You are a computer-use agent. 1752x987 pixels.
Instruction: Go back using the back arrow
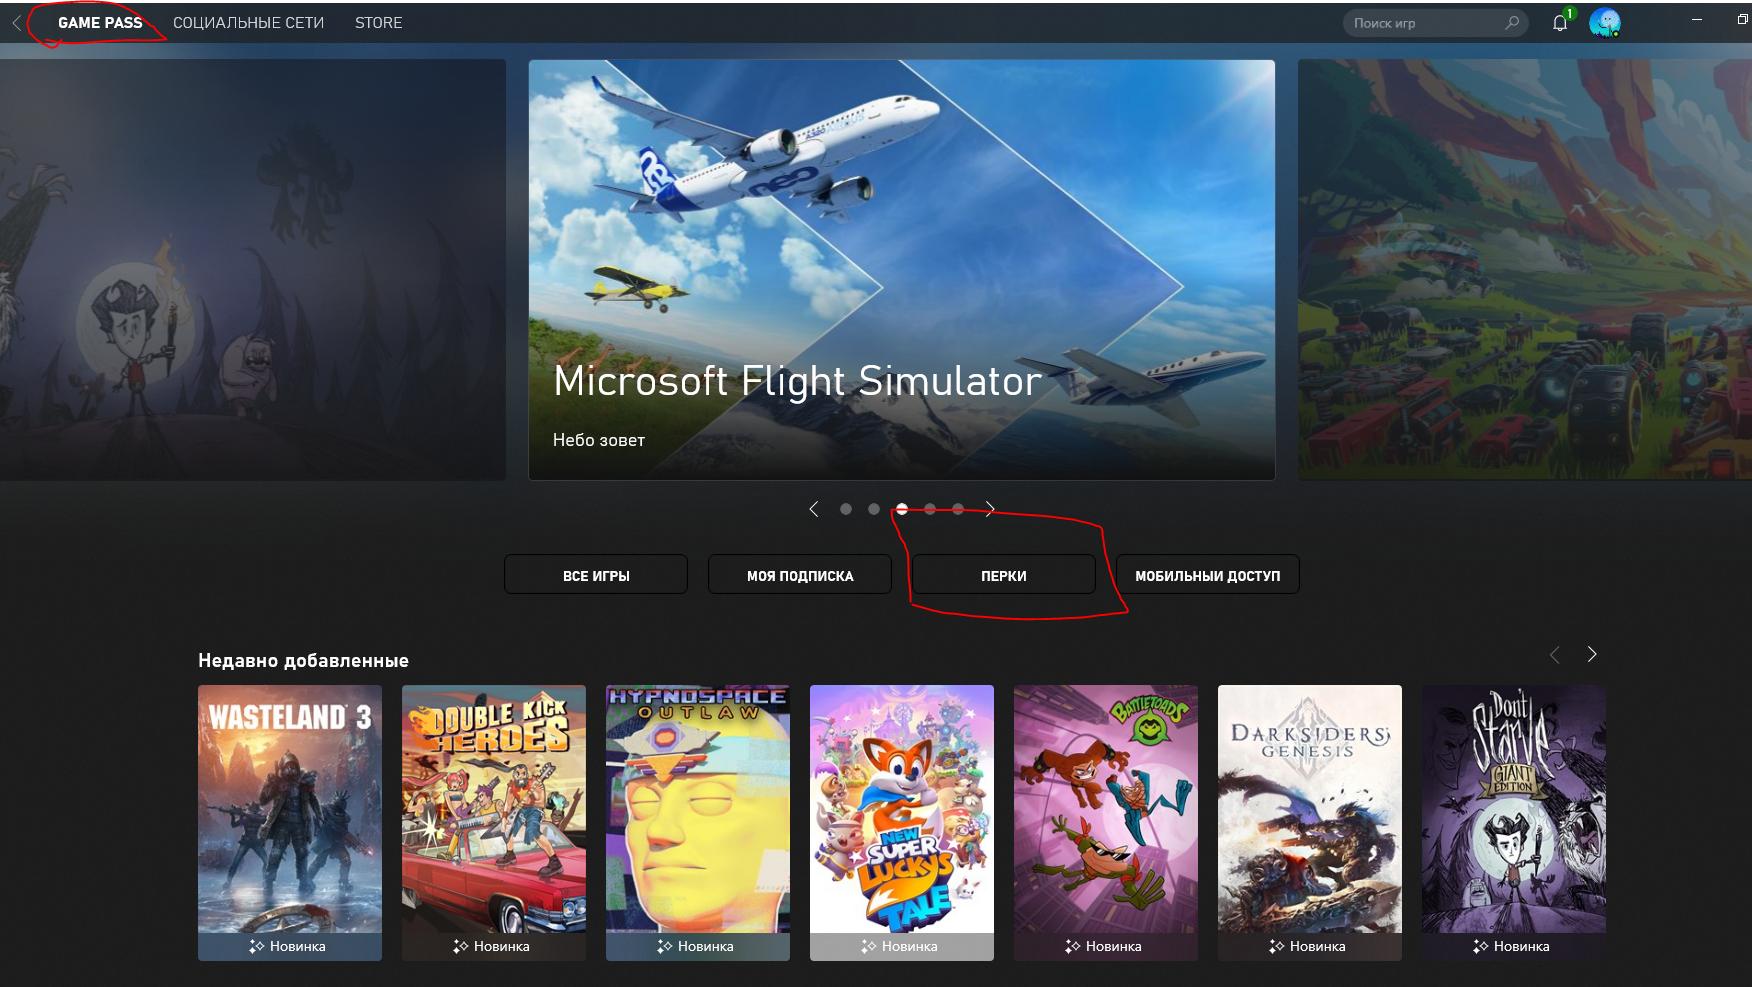(x=17, y=23)
